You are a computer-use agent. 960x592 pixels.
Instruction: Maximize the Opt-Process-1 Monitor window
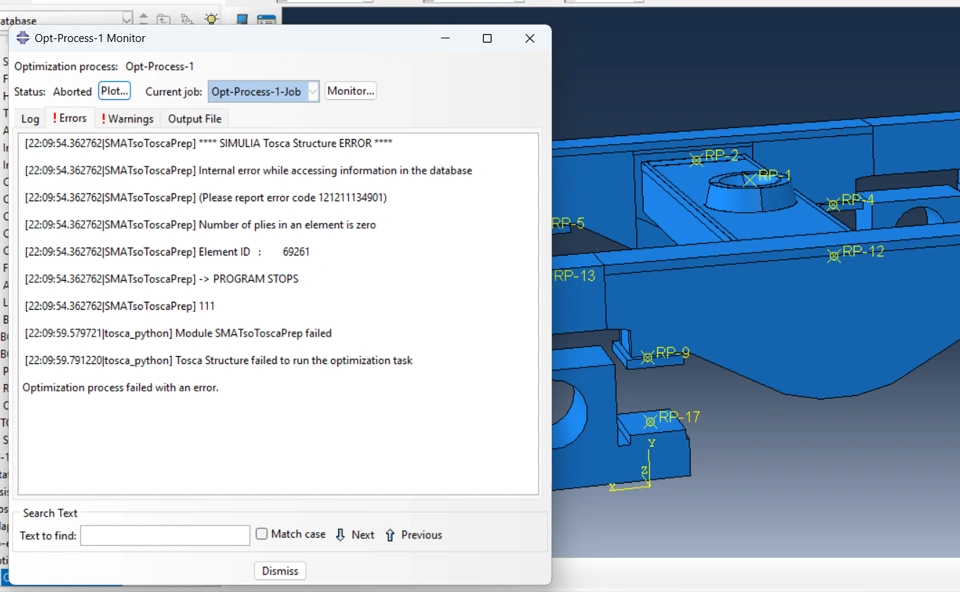click(487, 38)
